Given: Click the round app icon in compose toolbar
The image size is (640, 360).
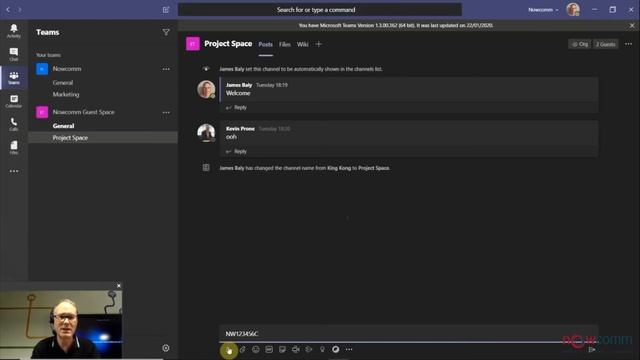Looking at the screenshot, I should coord(336,349).
